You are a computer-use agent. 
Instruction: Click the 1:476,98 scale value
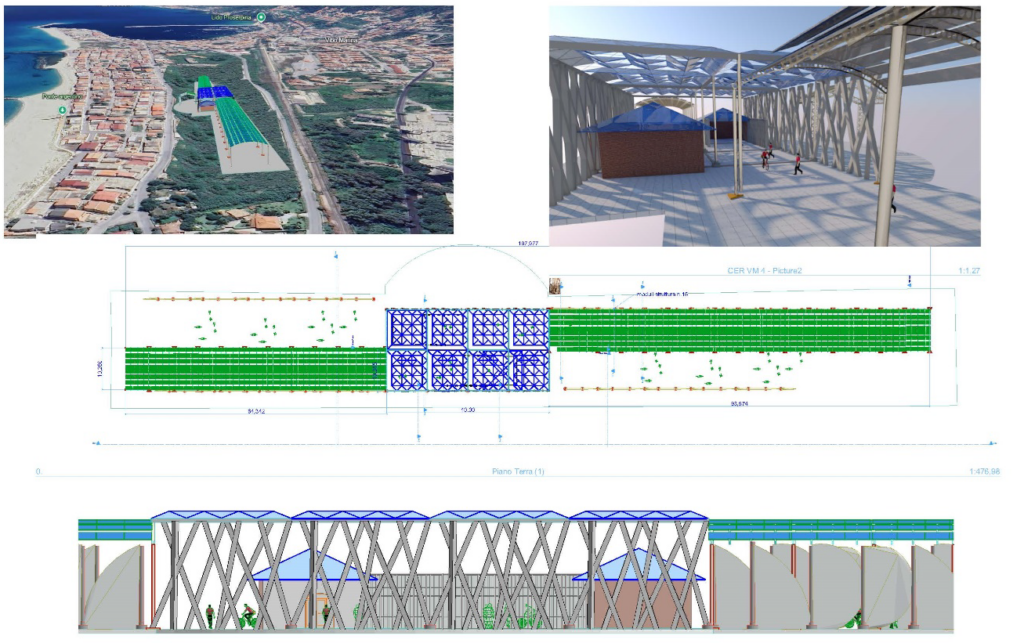983,471
